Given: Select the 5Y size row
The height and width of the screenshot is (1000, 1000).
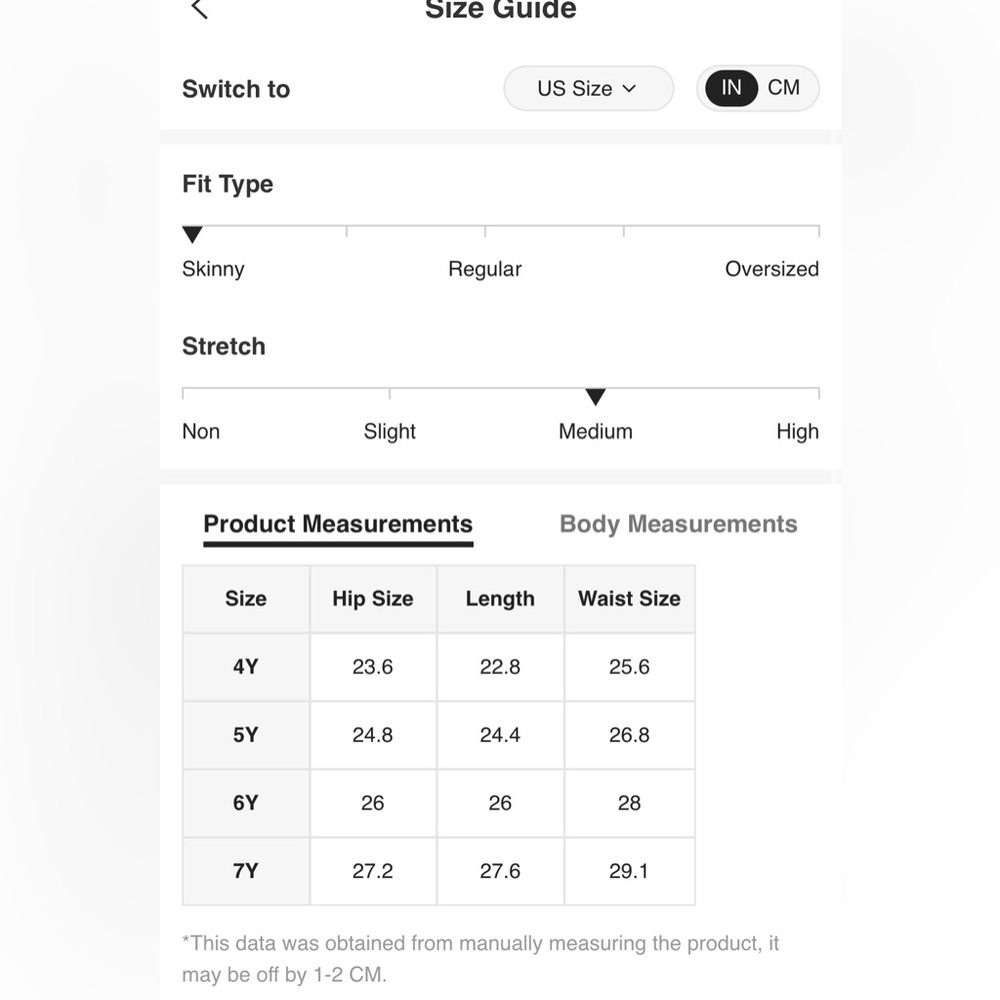Looking at the screenshot, I should click(x=439, y=735).
